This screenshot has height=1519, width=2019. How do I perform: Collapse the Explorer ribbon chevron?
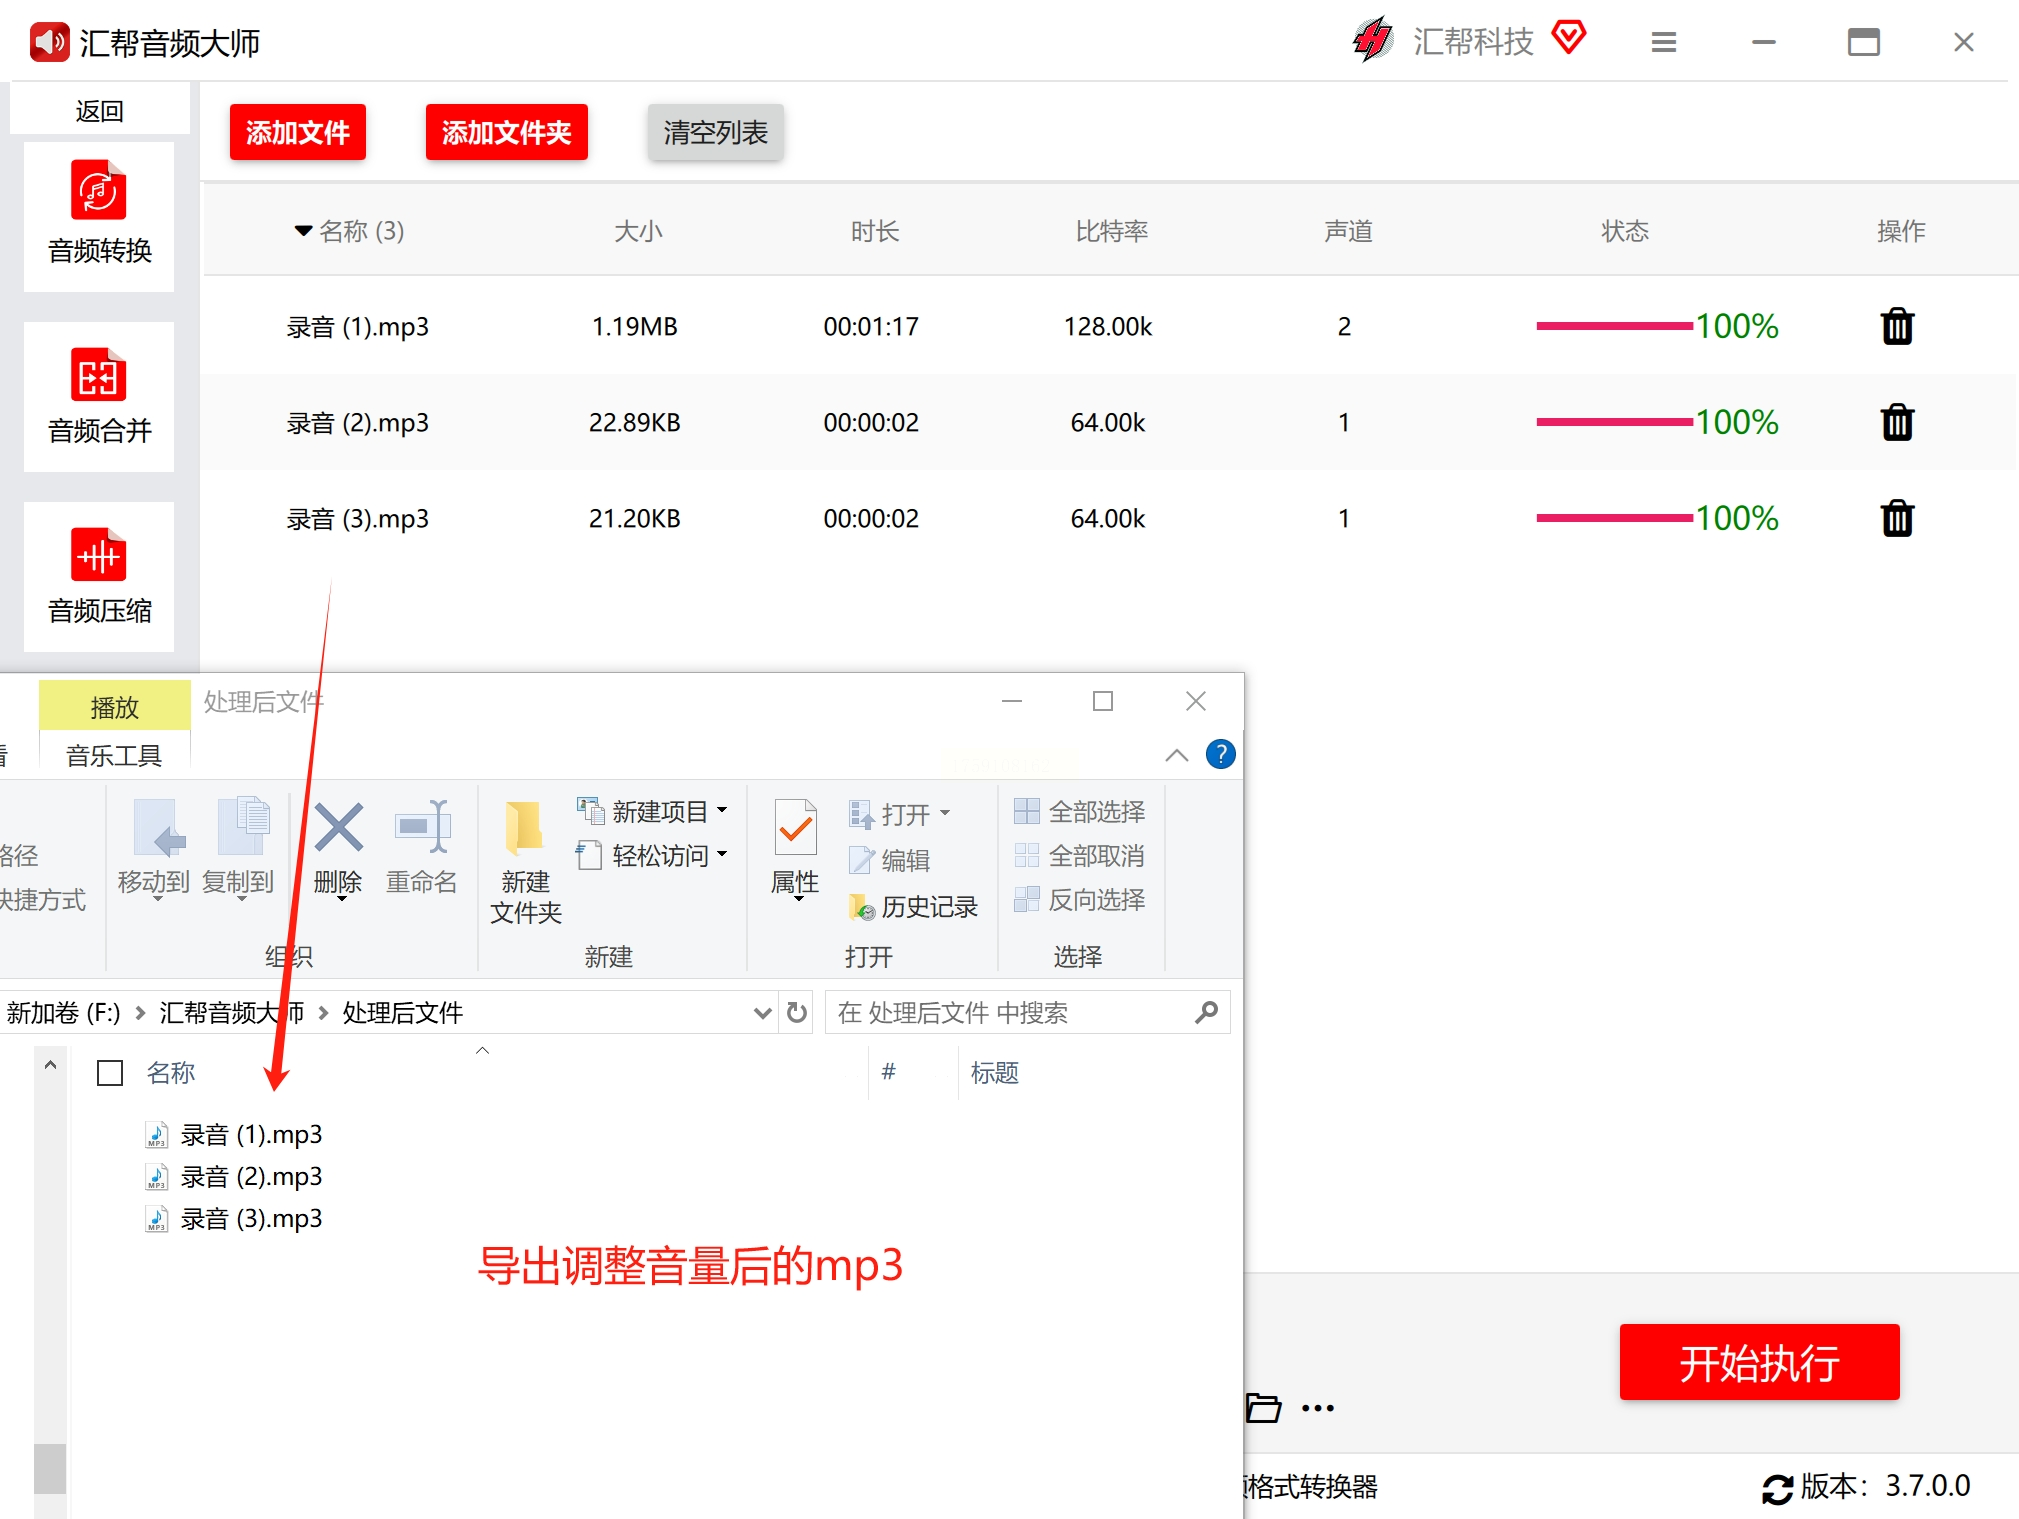(x=1177, y=756)
